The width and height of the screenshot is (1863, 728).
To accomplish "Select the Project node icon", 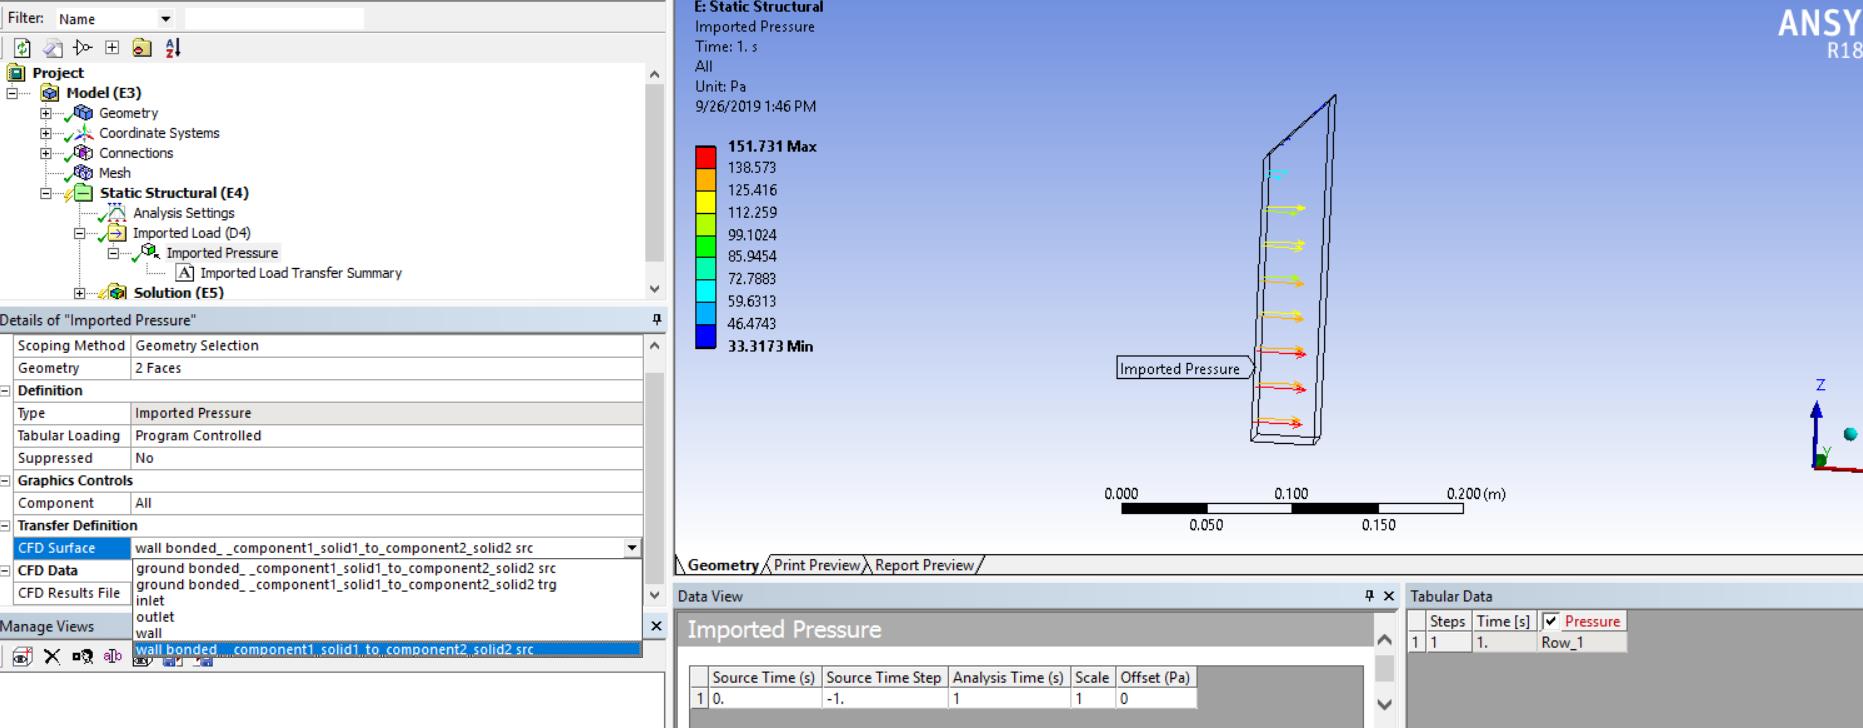I will (16, 73).
